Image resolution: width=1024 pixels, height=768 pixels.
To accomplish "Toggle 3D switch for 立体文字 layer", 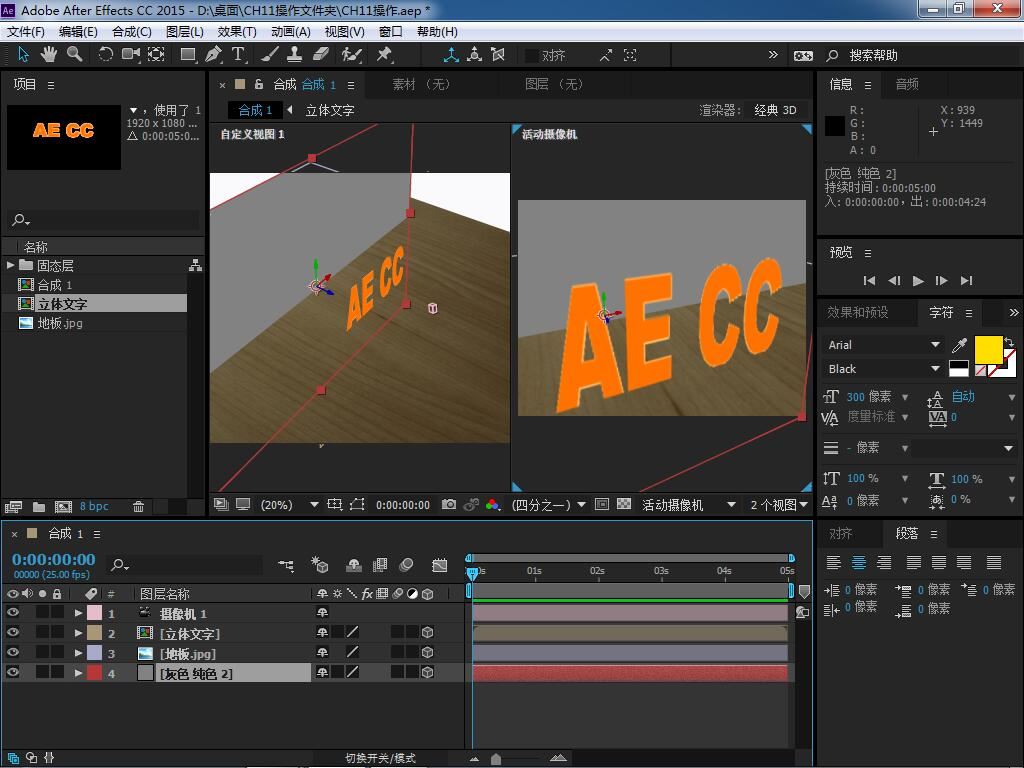I will pyautogui.click(x=428, y=632).
